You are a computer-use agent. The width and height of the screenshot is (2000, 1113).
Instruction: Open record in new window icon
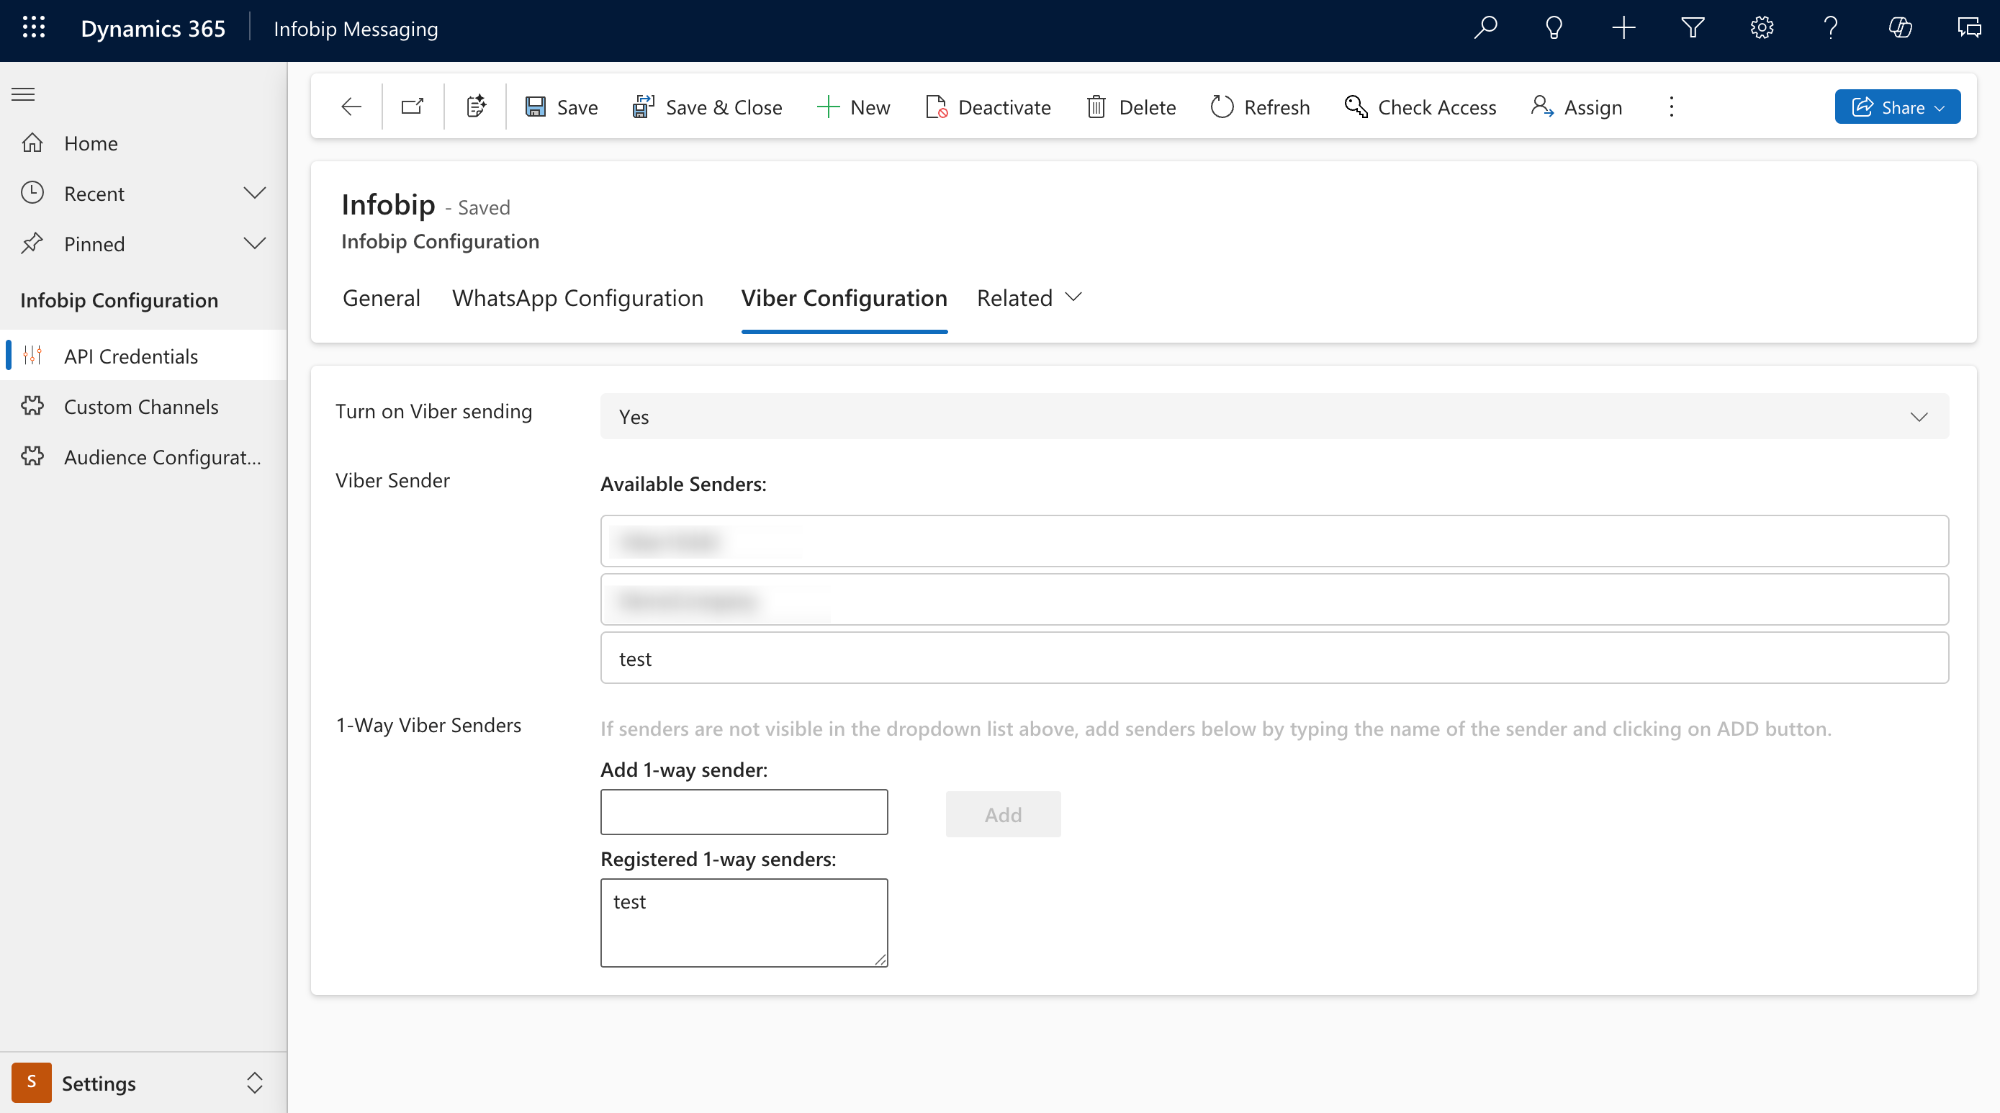coord(413,107)
